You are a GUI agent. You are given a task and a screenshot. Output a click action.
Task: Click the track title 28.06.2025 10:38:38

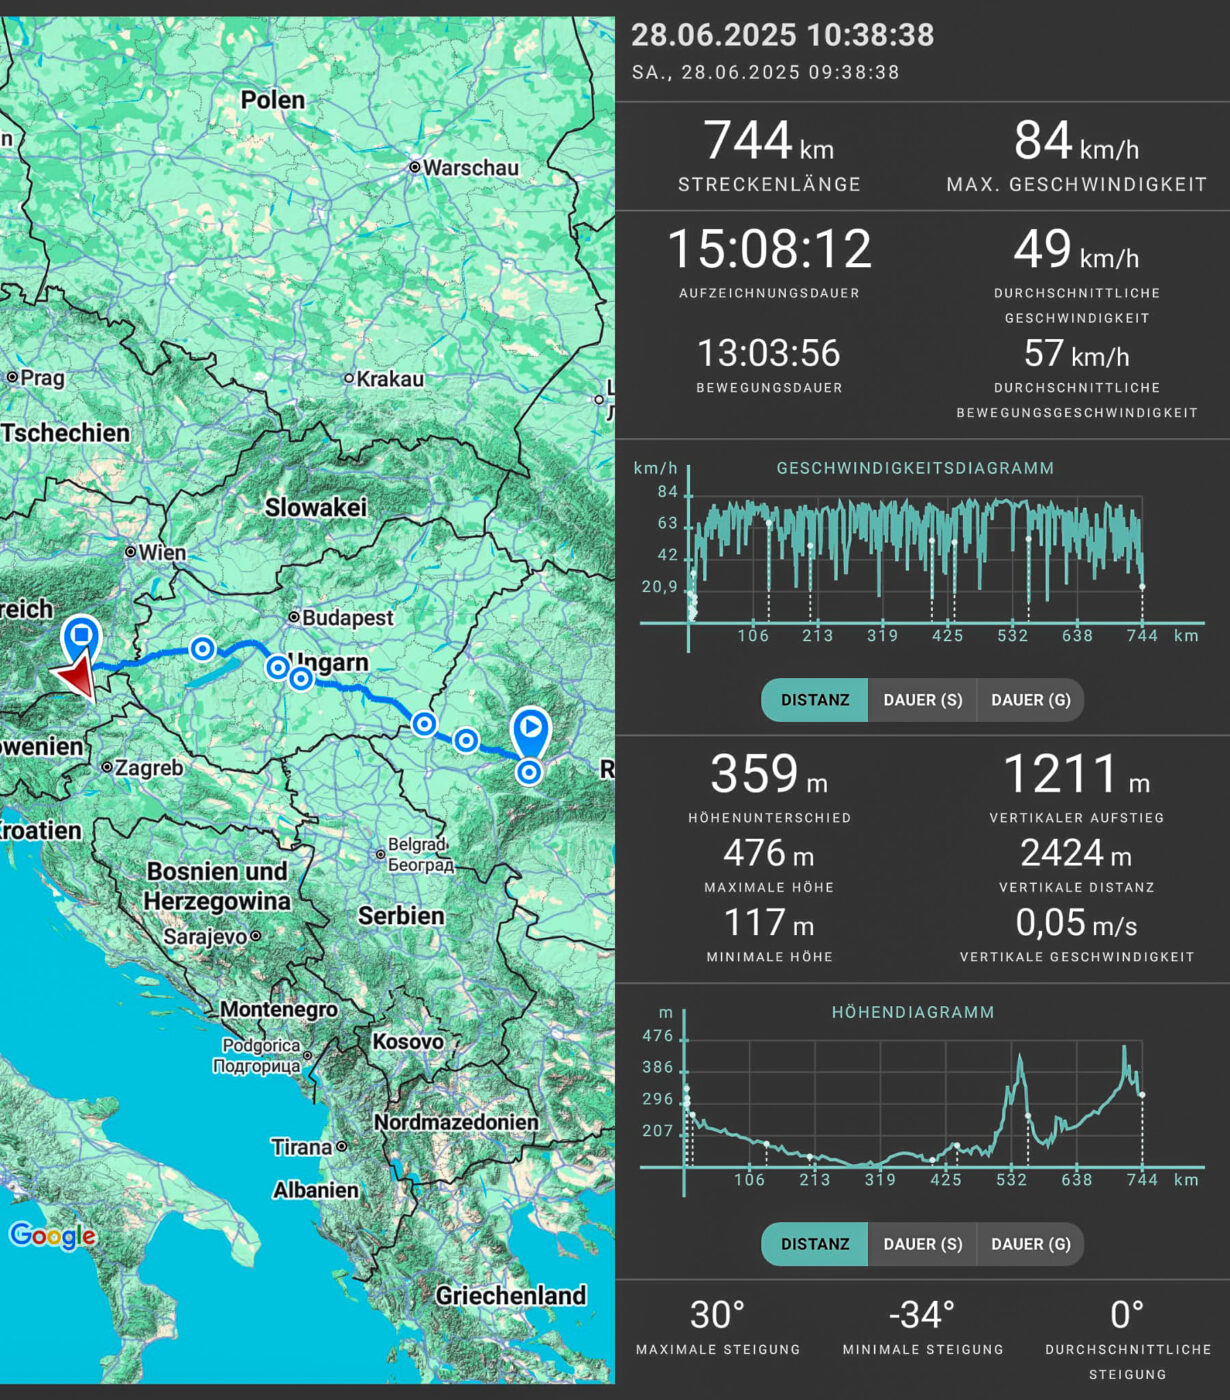(782, 35)
